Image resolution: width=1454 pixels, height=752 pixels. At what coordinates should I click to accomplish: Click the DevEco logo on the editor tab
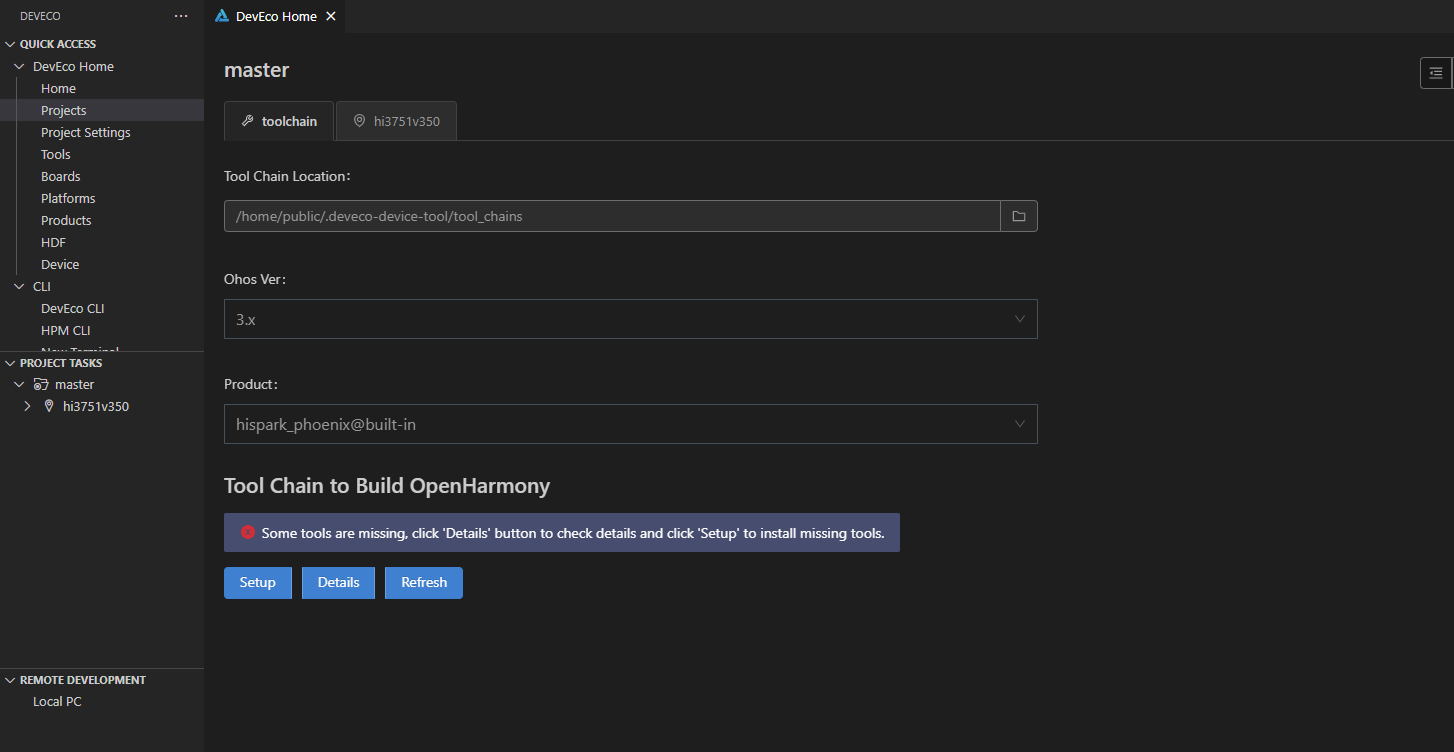(x=222, y=16)
